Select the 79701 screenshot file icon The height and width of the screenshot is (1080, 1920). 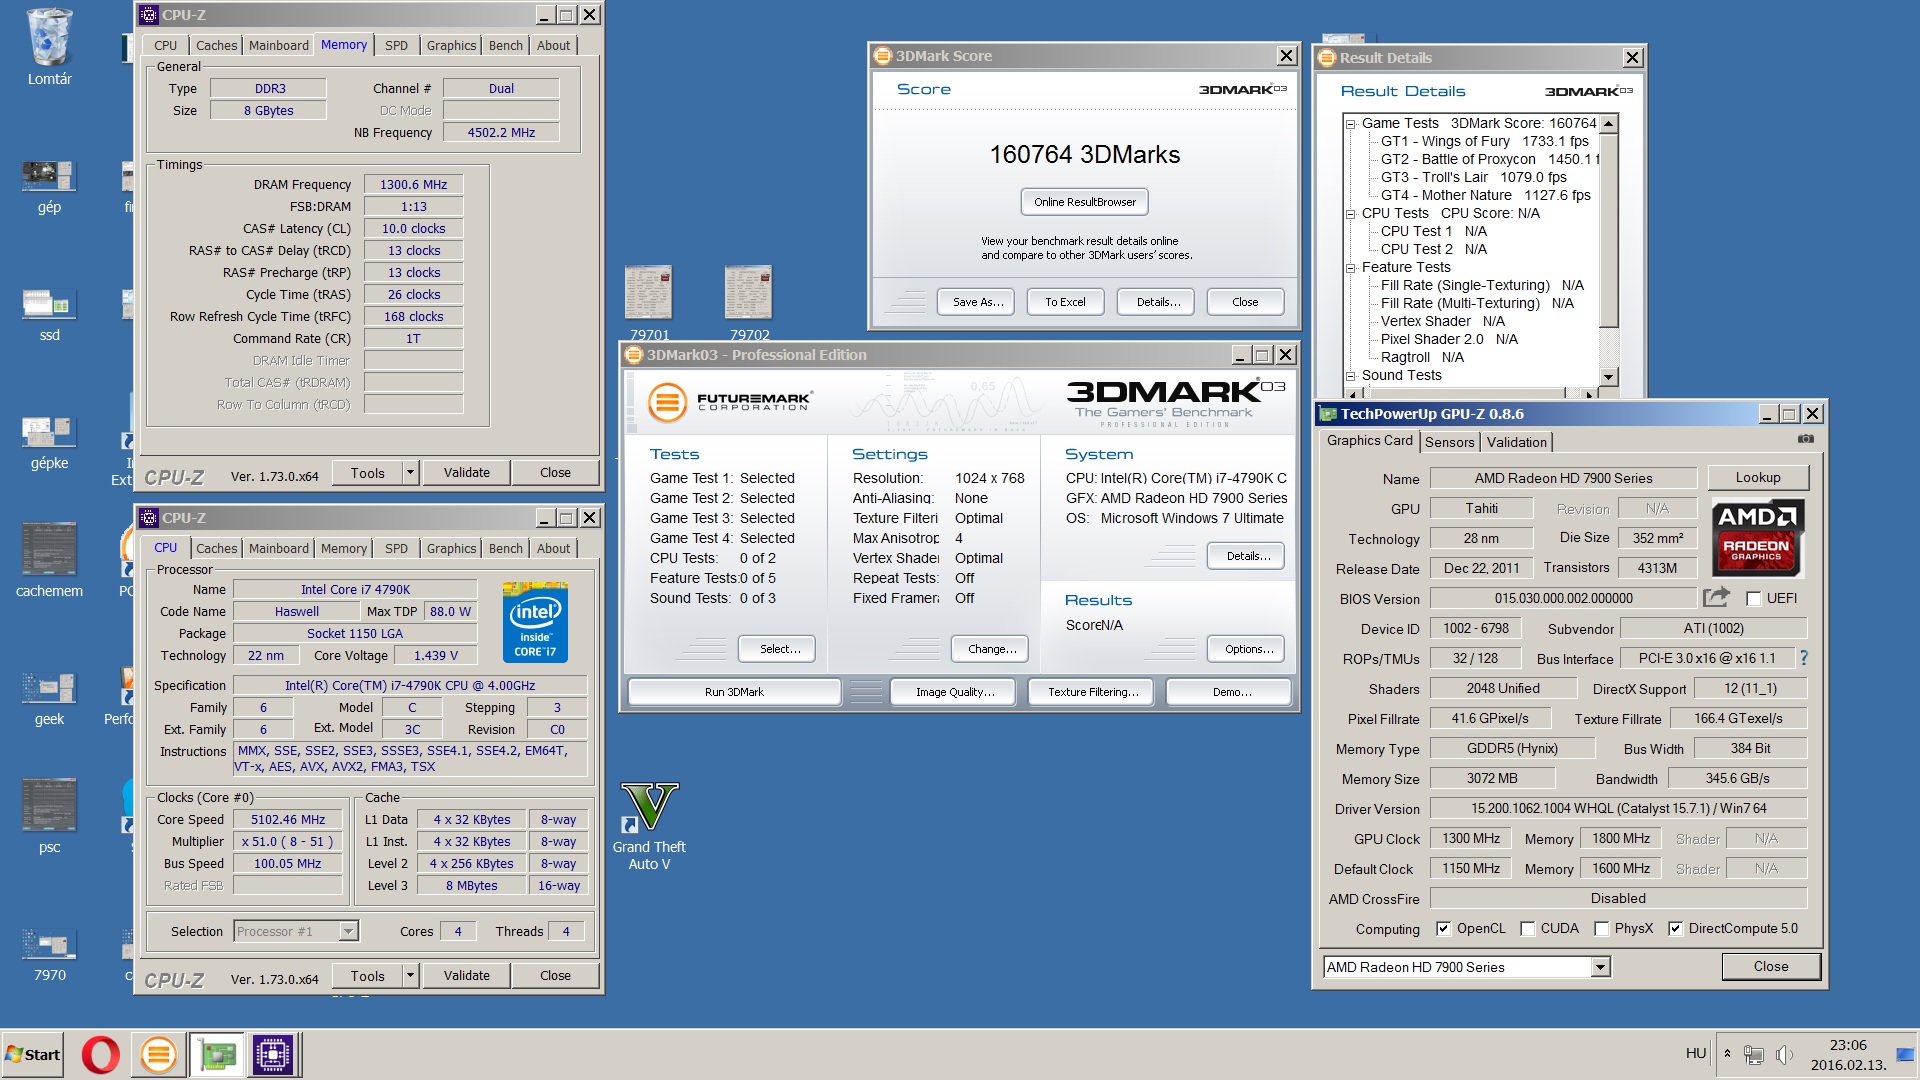pos(649,303)
